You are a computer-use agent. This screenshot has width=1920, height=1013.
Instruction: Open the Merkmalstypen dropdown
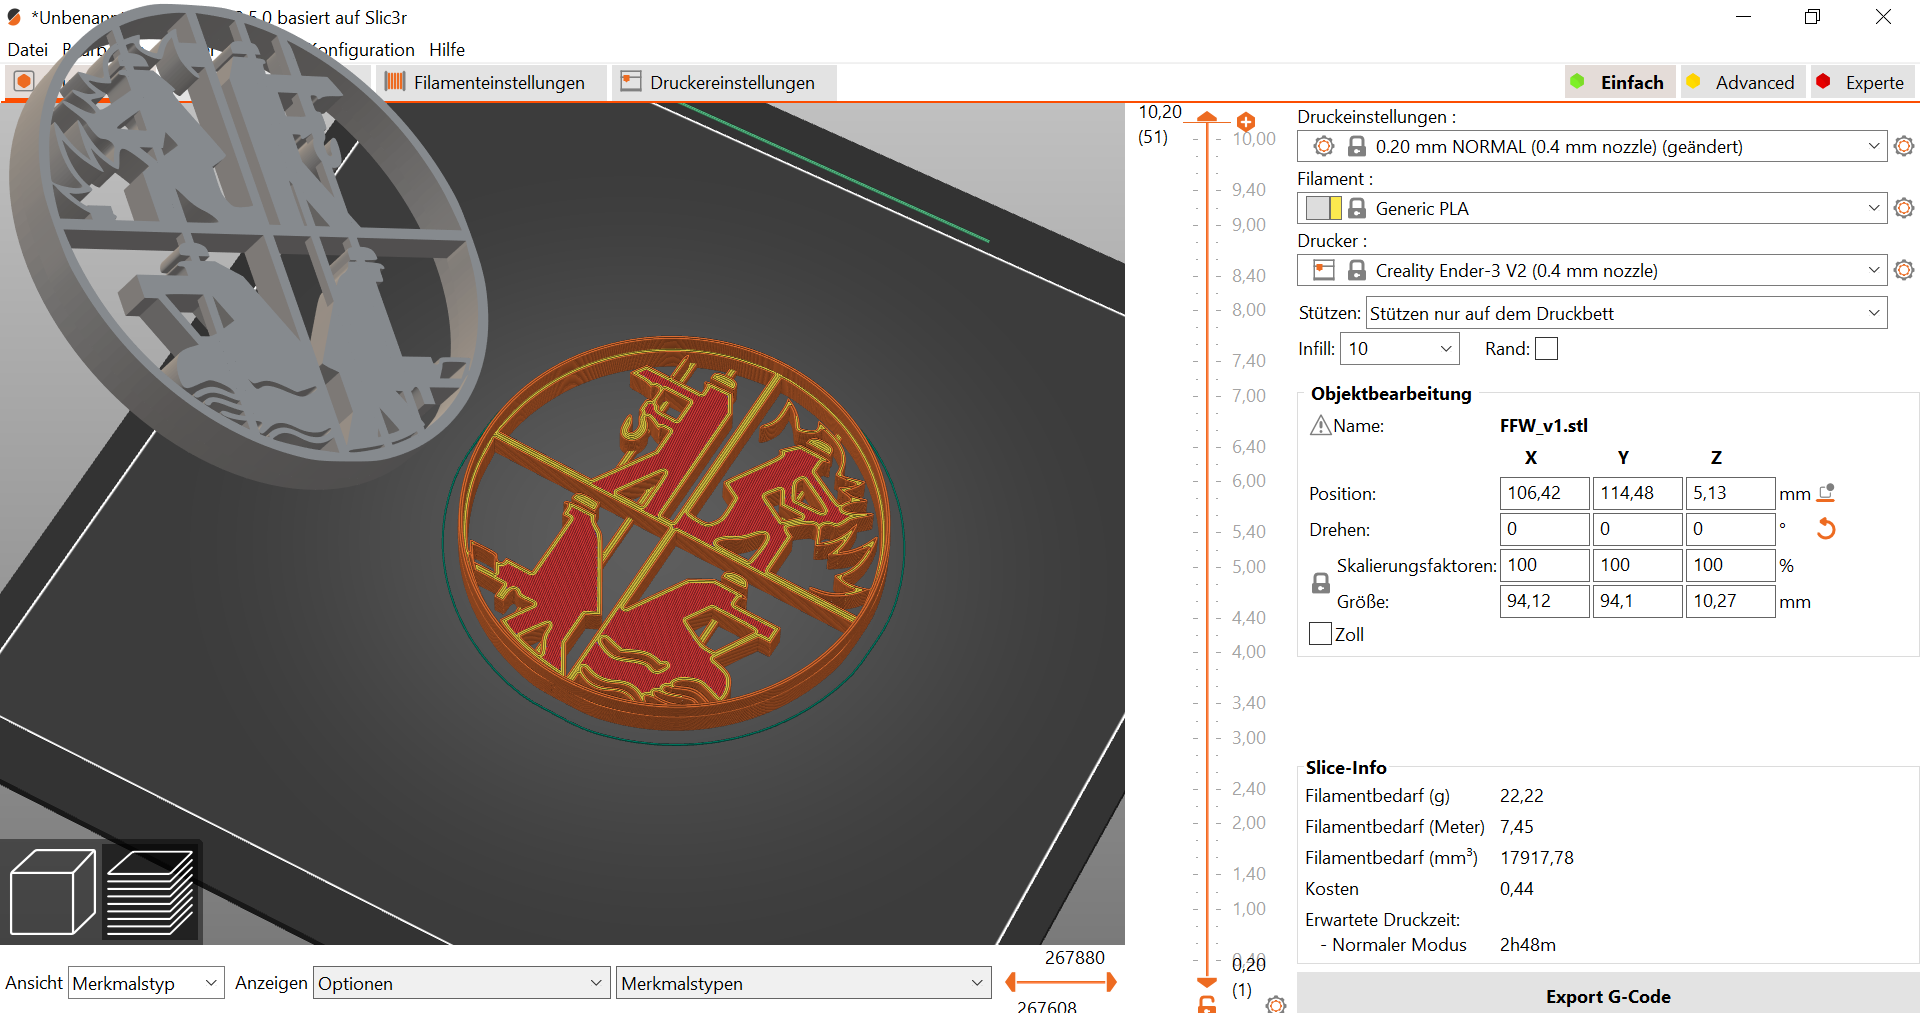(x=803, y=983)
